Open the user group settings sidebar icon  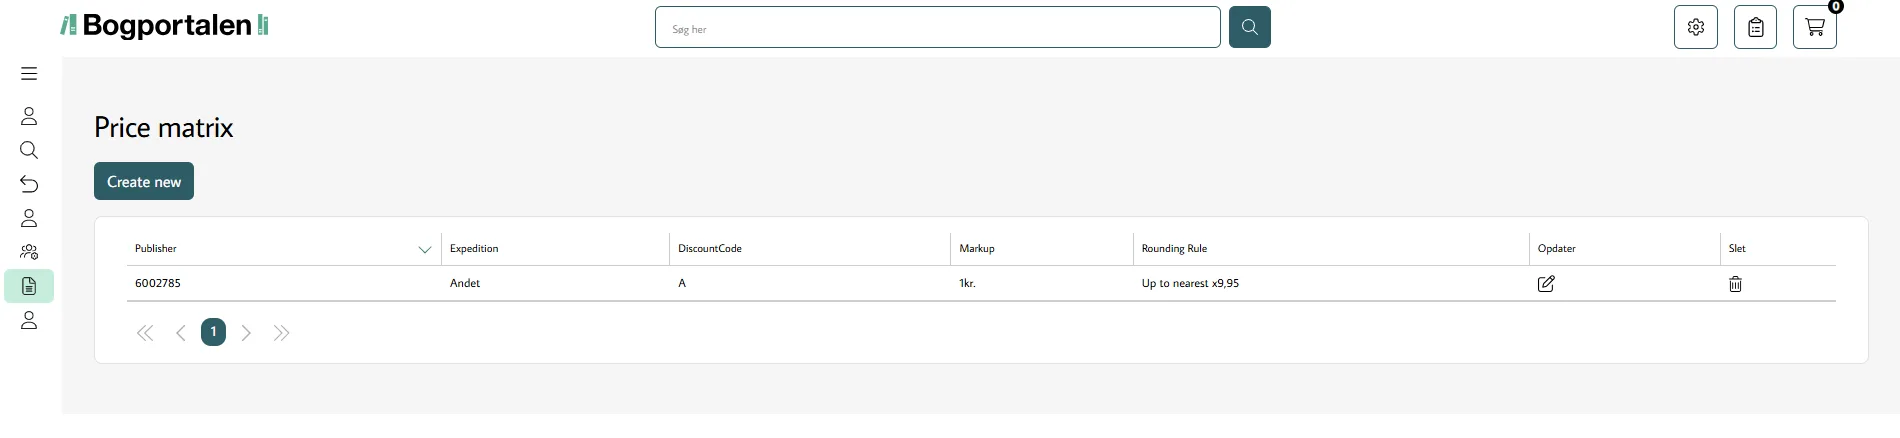click(x=29, y=252)
